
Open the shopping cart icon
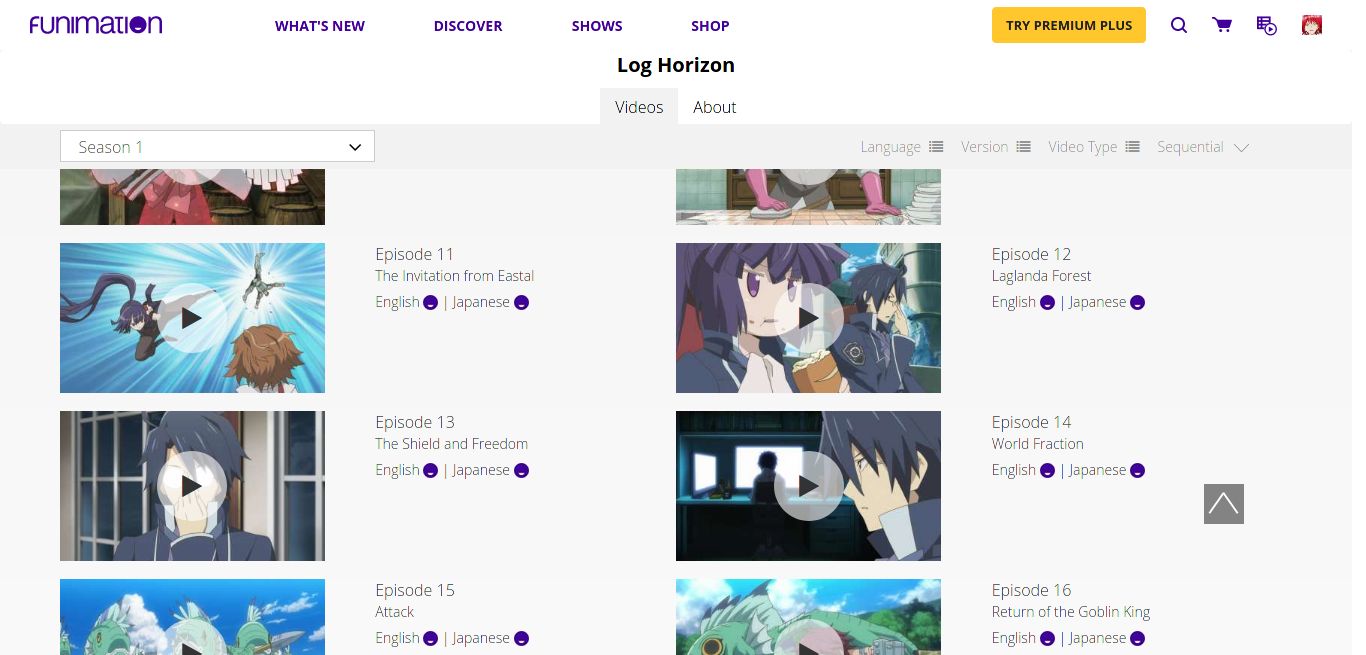click(x=1222, y=25)
